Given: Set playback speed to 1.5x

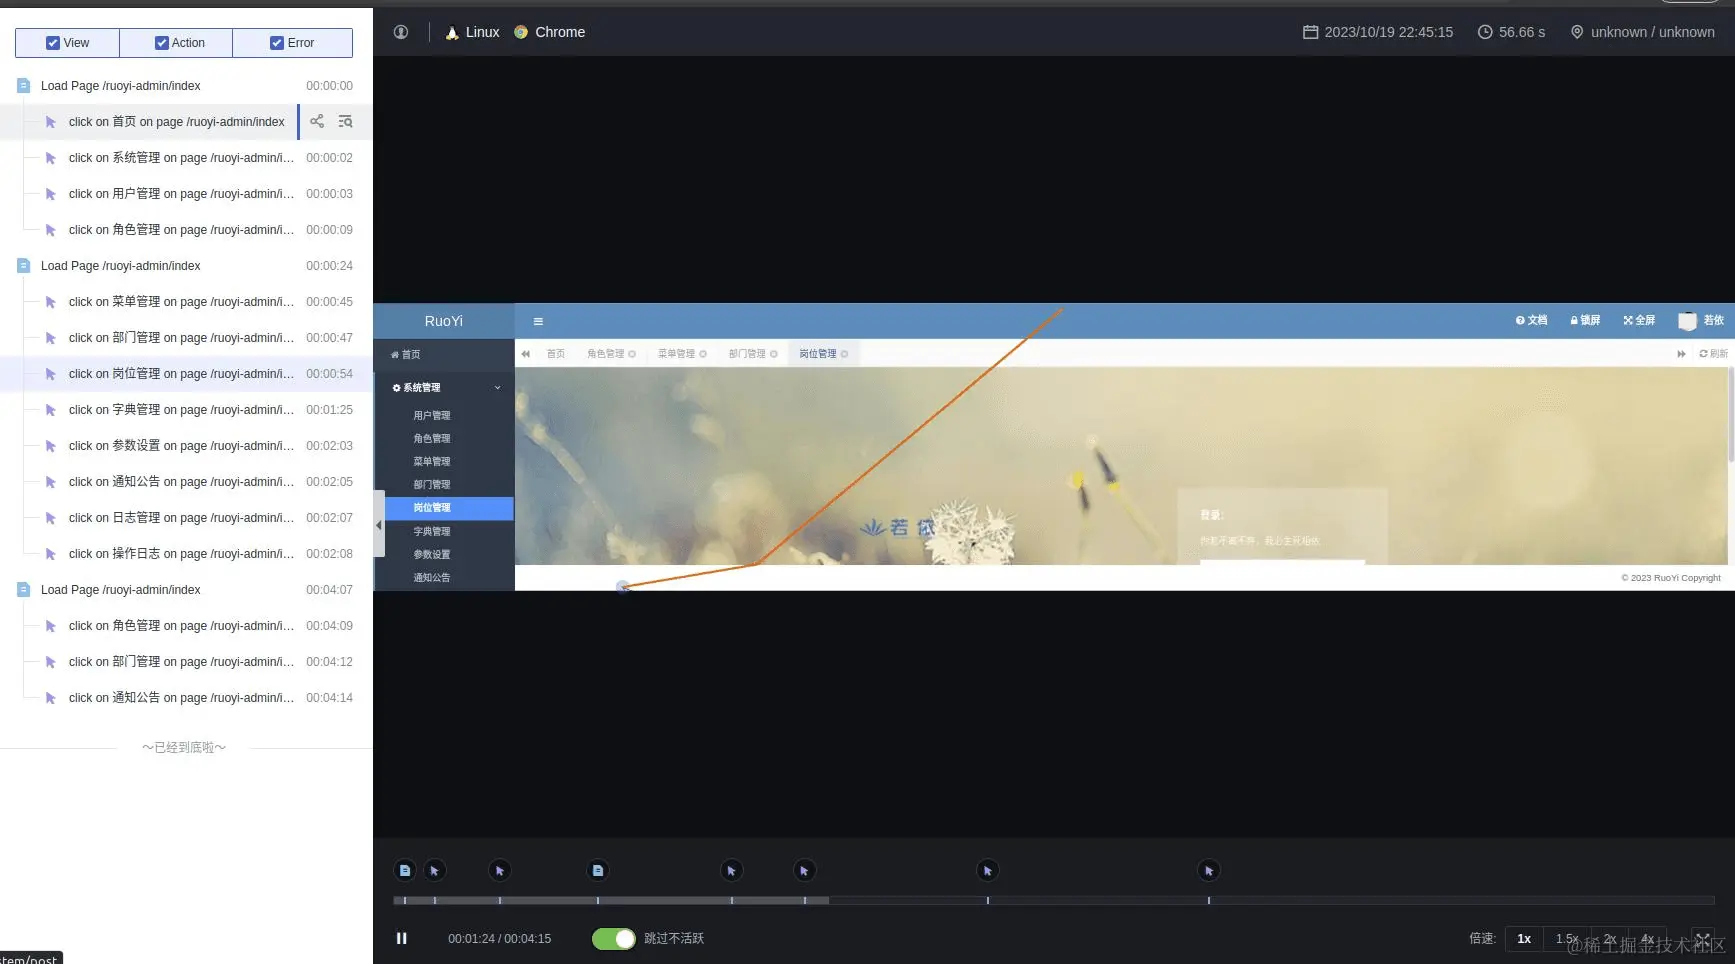Looking at the screenshot, I should click(1566, 939).
